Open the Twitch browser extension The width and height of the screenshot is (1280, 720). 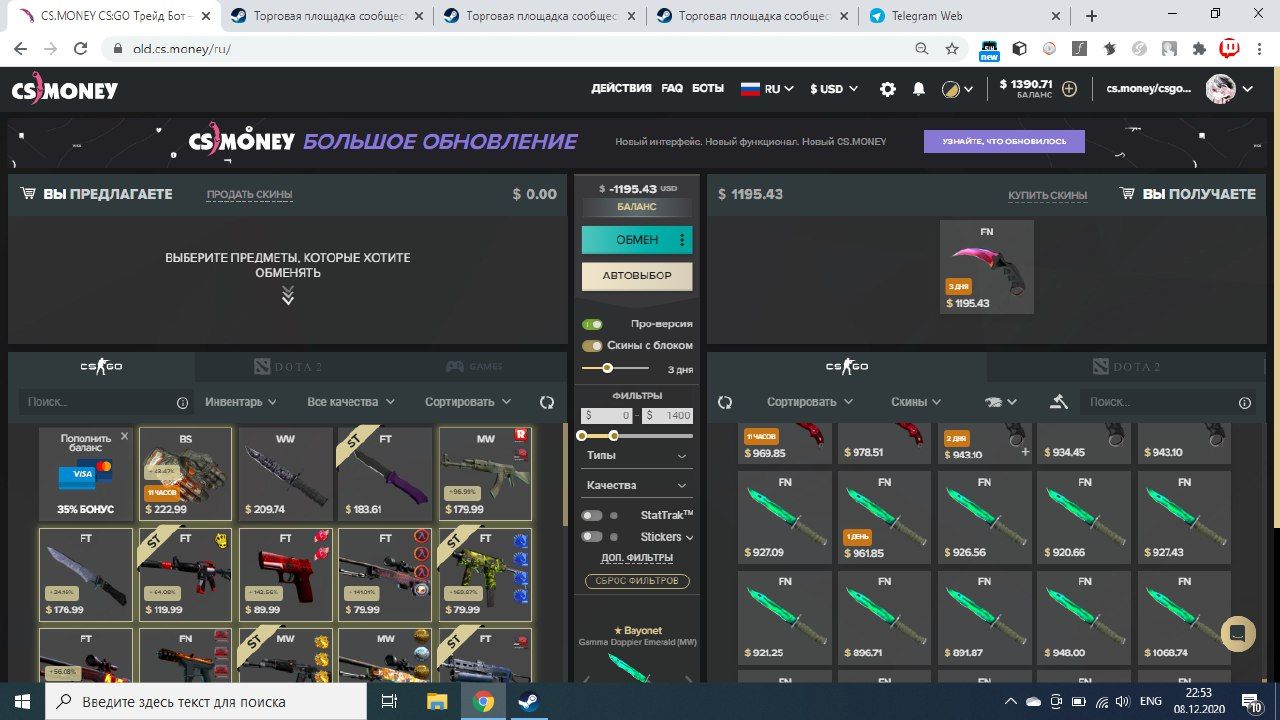[1230, 48]
